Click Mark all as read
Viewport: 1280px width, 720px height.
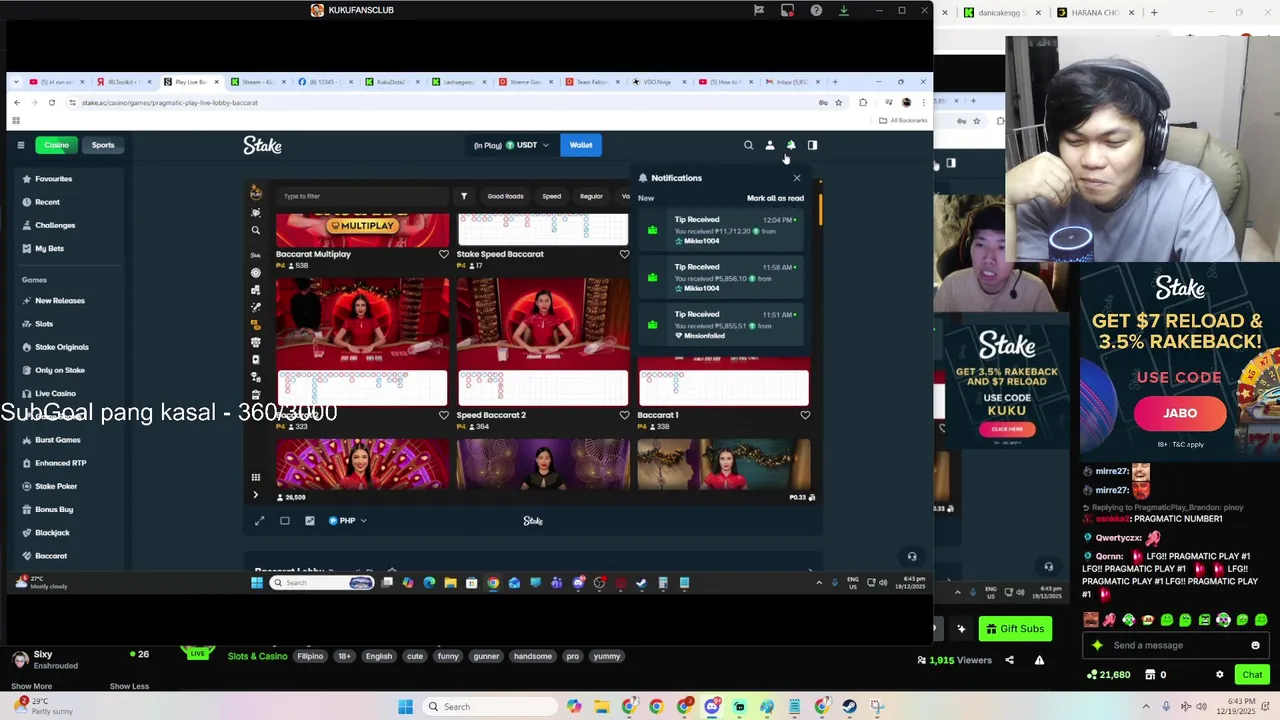[775, 198]
